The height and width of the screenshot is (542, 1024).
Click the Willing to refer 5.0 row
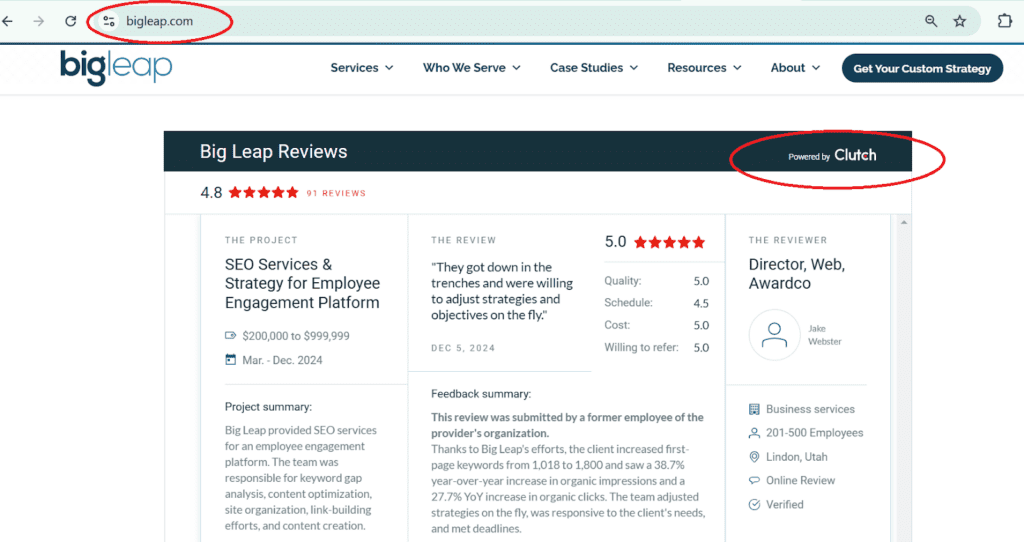click(656, 347)
